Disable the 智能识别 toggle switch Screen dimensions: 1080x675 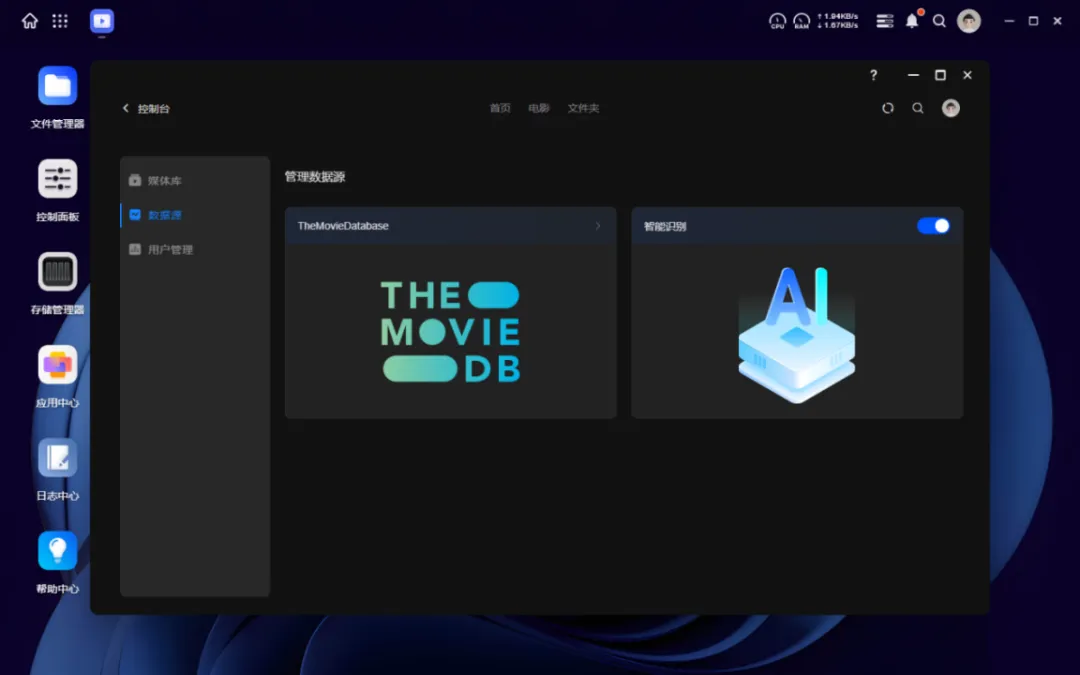[933, 226]
